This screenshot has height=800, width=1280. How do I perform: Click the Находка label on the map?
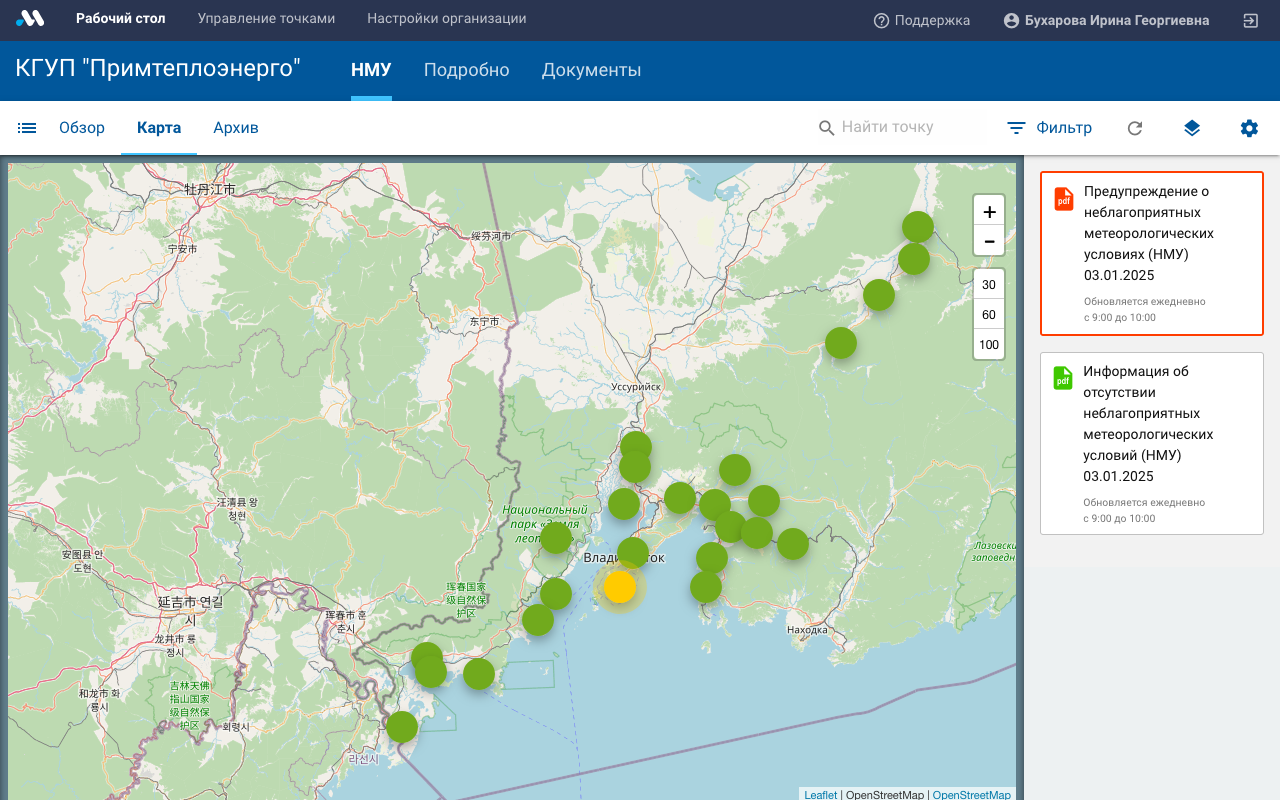click(807, 630)
